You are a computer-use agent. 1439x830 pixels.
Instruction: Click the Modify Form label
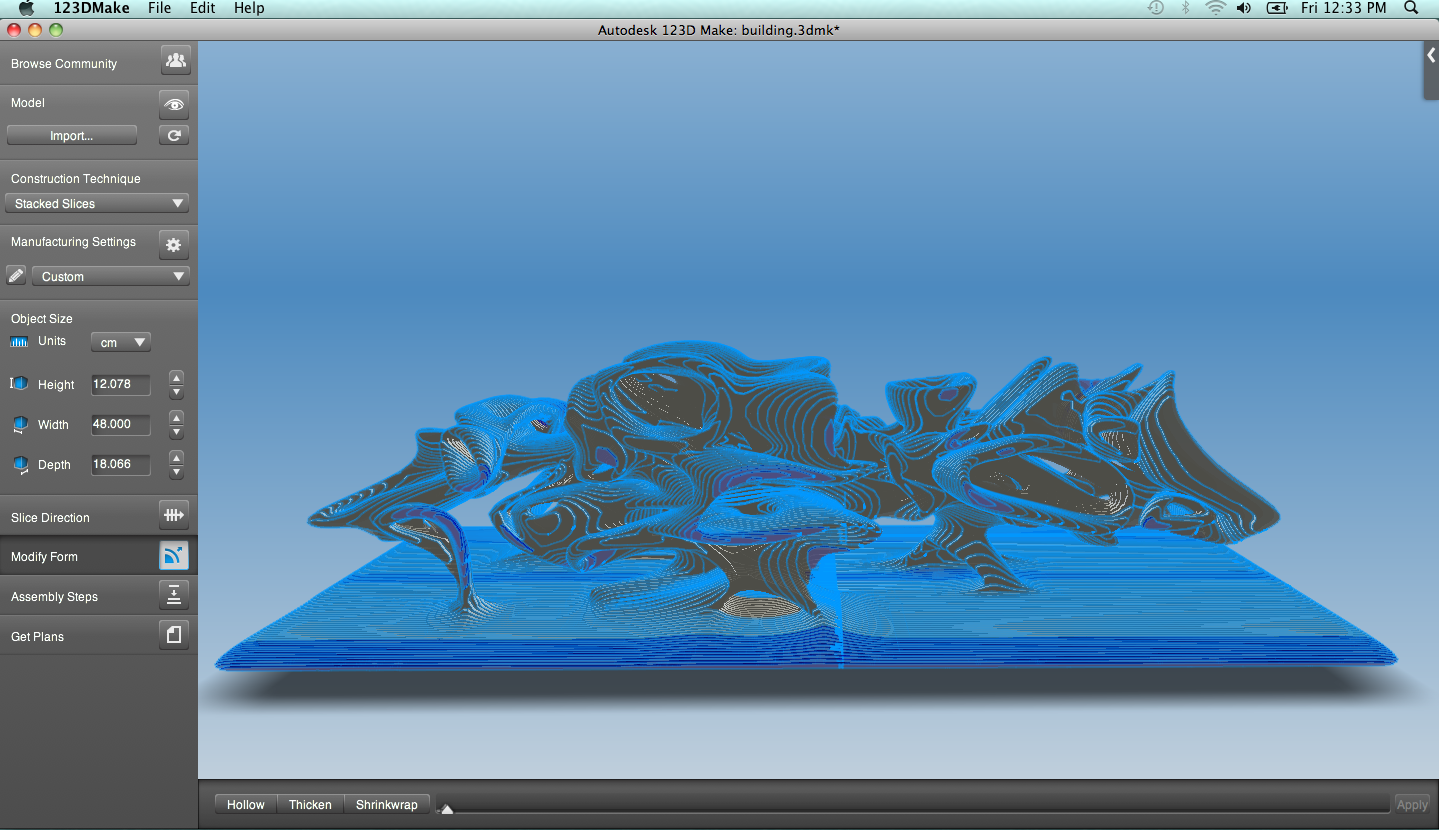click(x=44, y=556)
